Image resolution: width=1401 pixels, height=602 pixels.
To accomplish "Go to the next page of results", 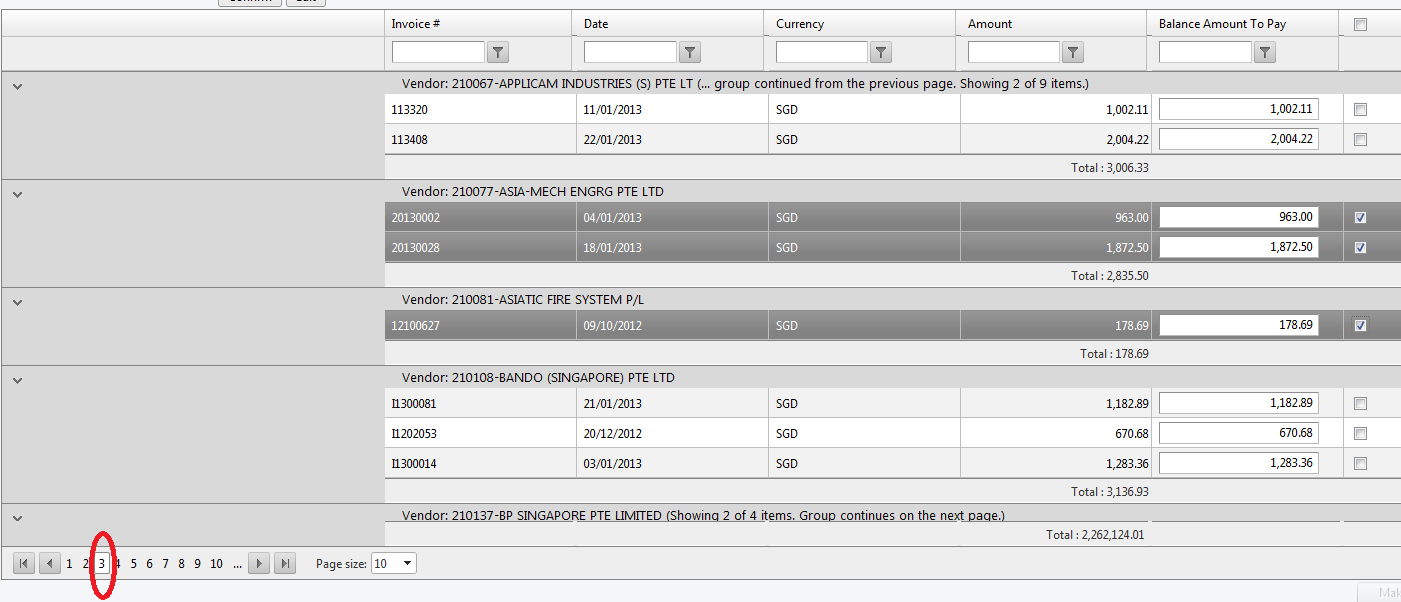I will (x=259, y=564).
